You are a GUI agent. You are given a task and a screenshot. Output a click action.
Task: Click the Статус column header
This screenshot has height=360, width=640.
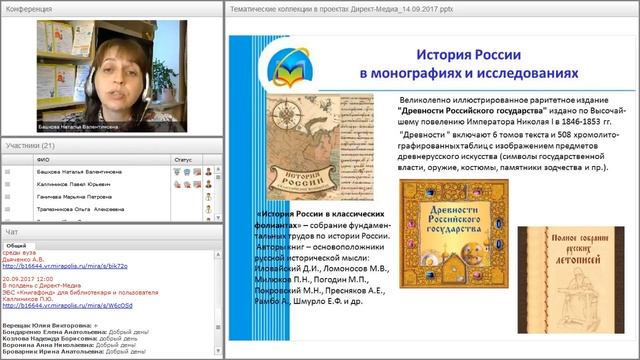point(187,160)
